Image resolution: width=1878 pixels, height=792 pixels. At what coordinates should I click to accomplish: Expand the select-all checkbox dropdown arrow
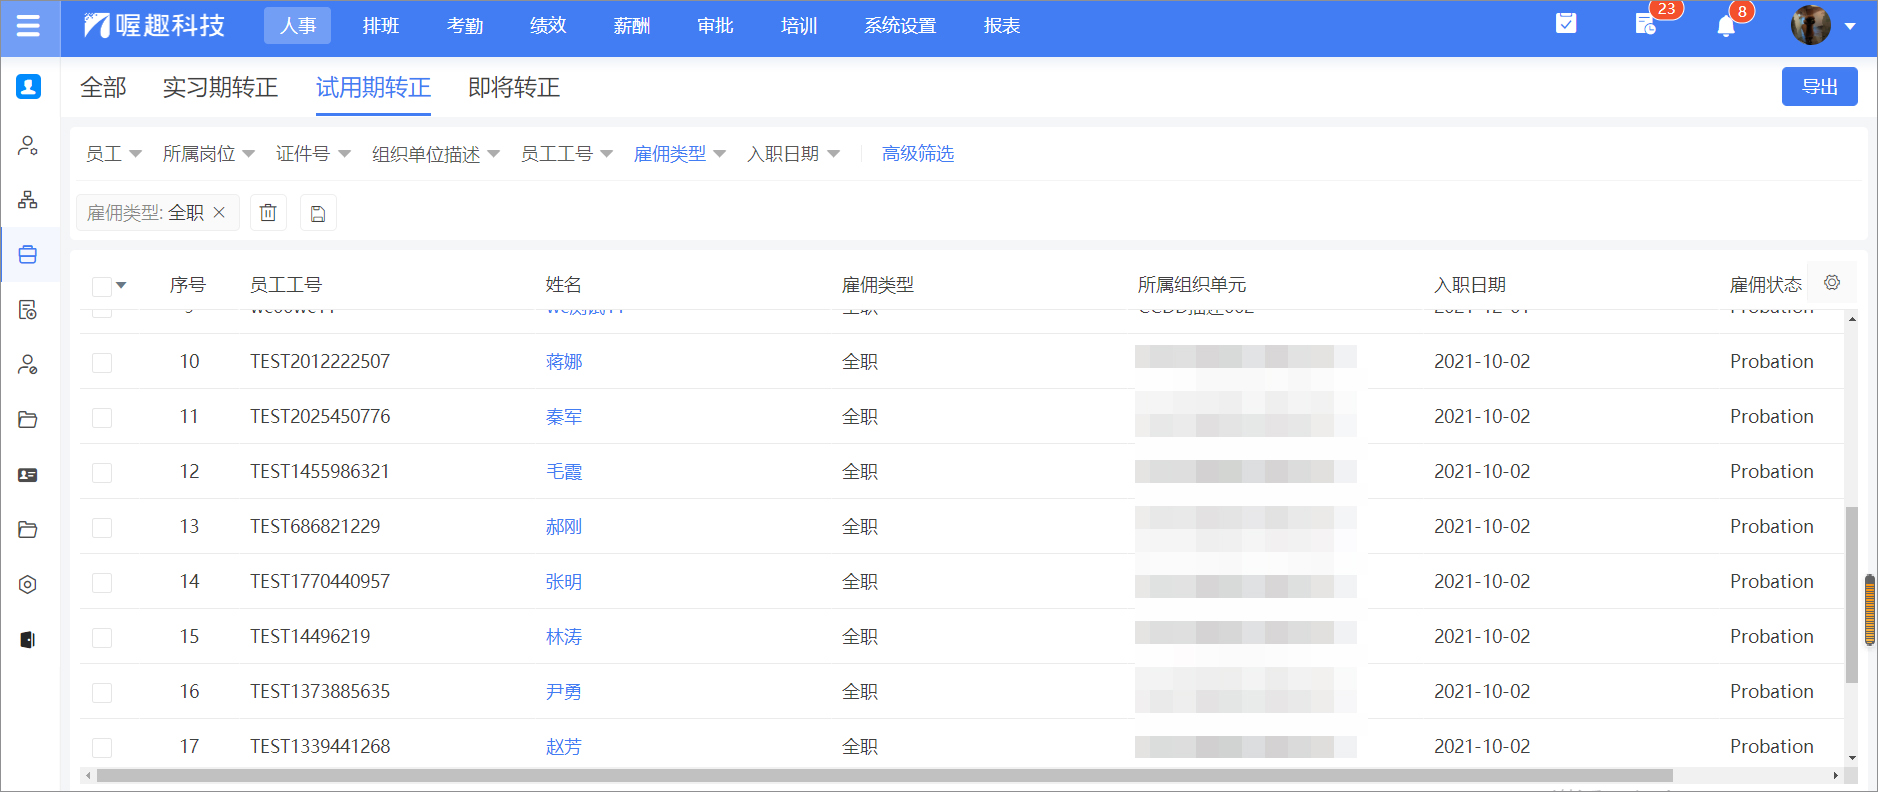click(x=122, y=286)
